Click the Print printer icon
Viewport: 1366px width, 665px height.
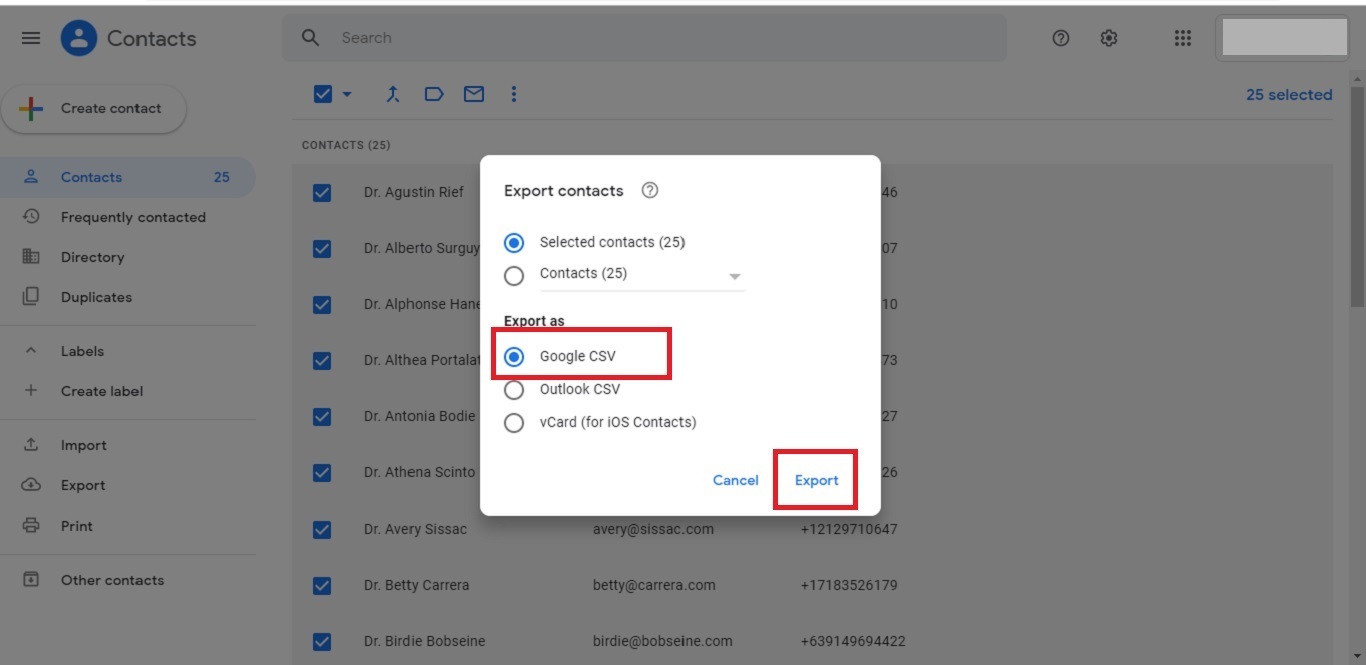click(31, 525)
